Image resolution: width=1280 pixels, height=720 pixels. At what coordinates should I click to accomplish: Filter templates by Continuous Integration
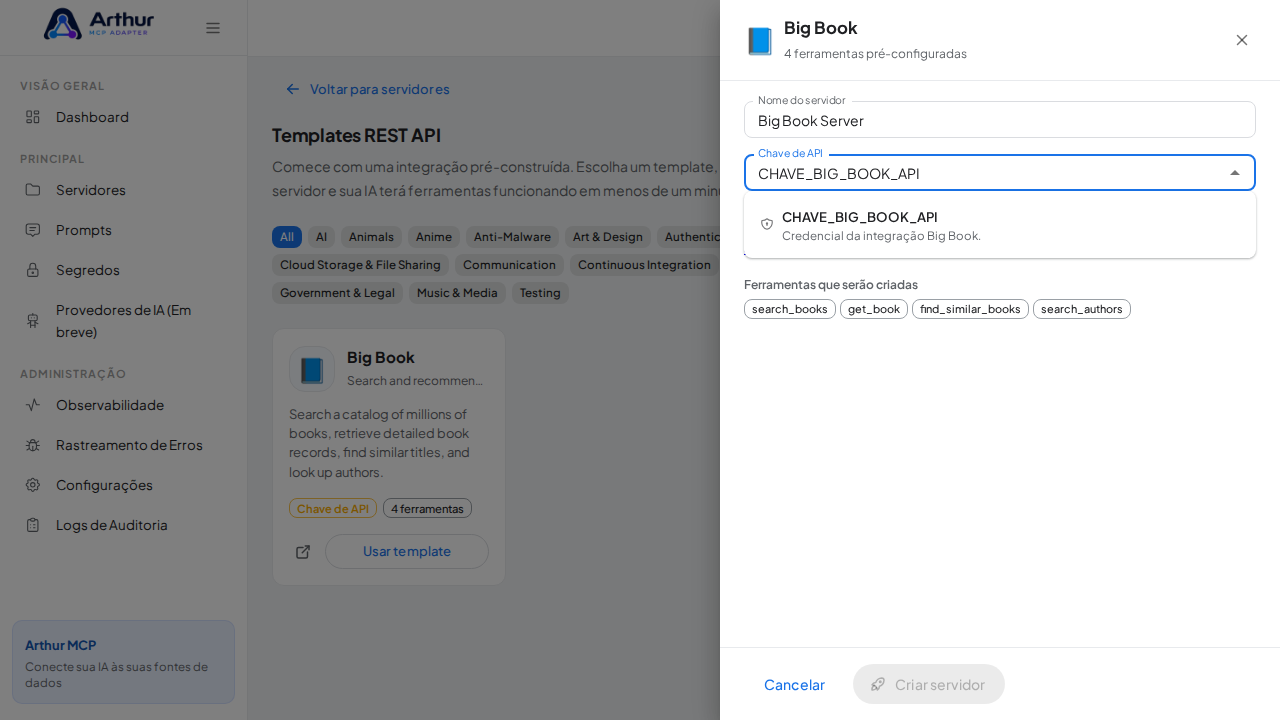[x=645, y=265]
